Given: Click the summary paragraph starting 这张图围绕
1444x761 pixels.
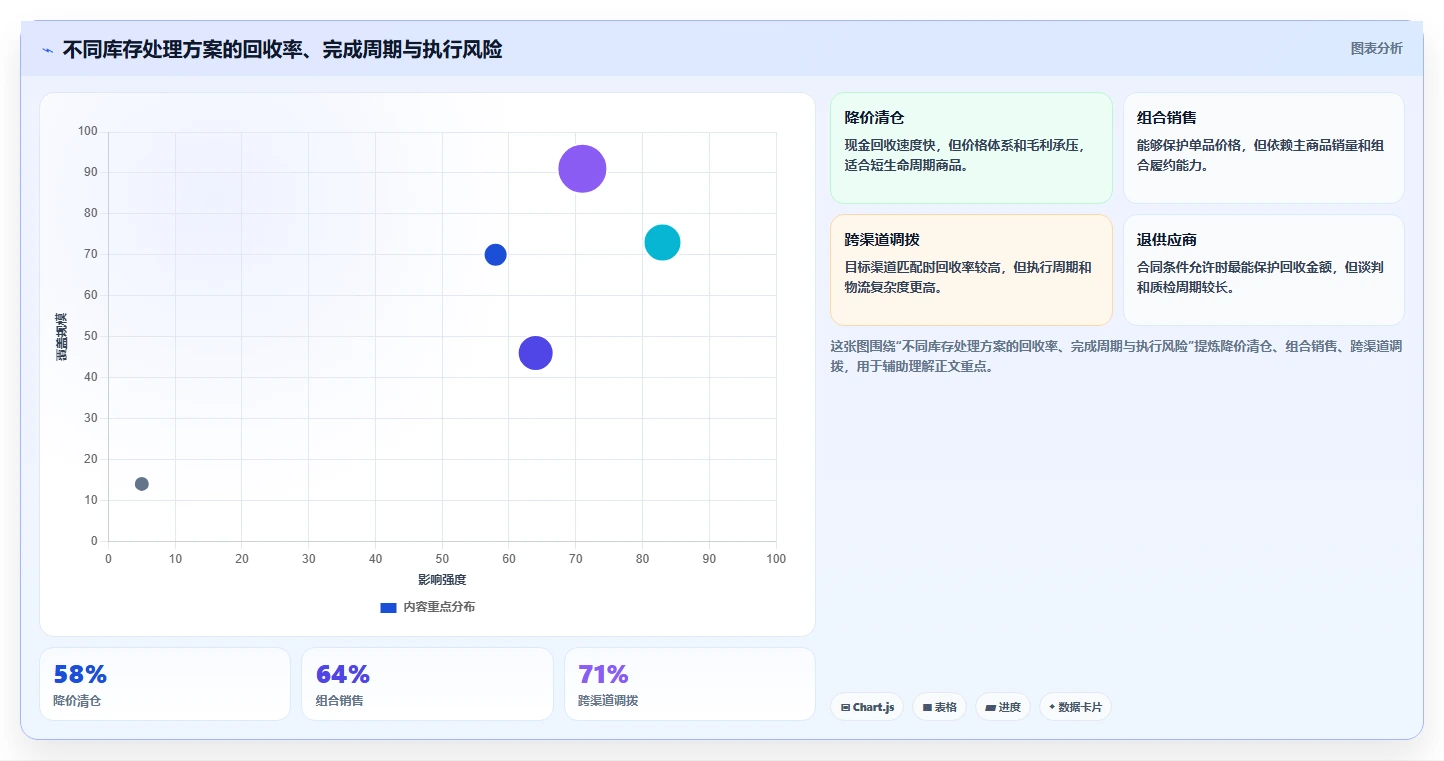Looking at the screenshot, I should click(1117, 356).
